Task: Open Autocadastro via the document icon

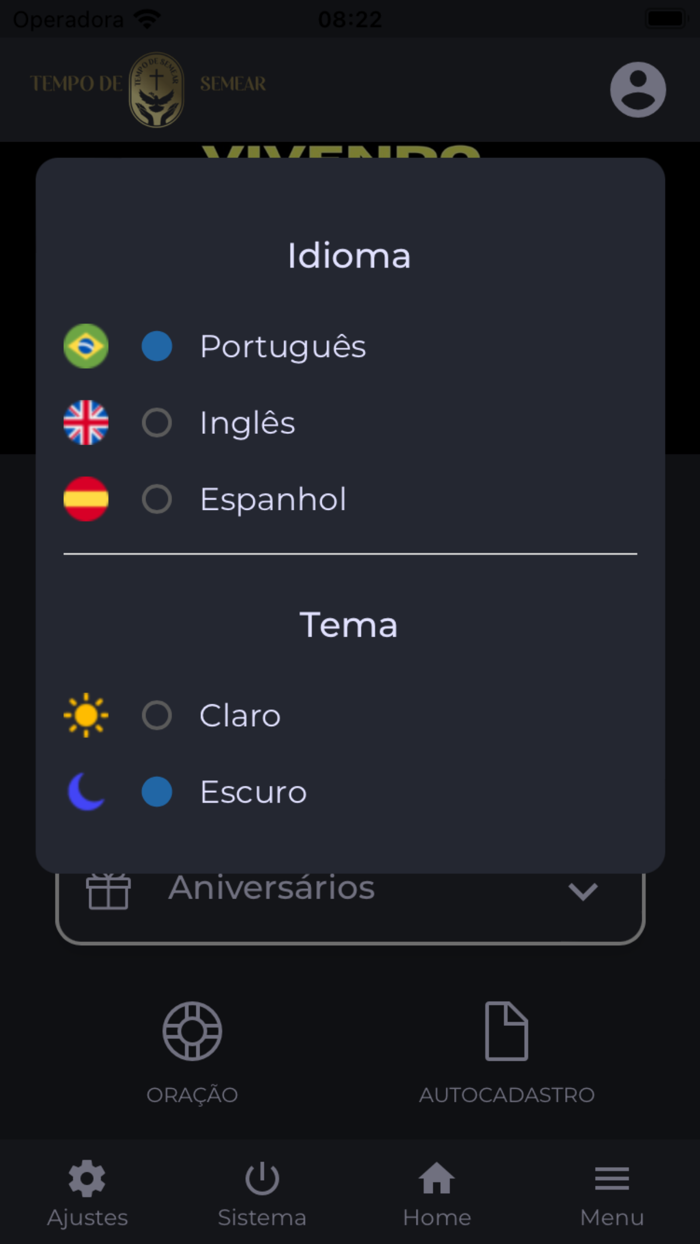Action: 507,1030
